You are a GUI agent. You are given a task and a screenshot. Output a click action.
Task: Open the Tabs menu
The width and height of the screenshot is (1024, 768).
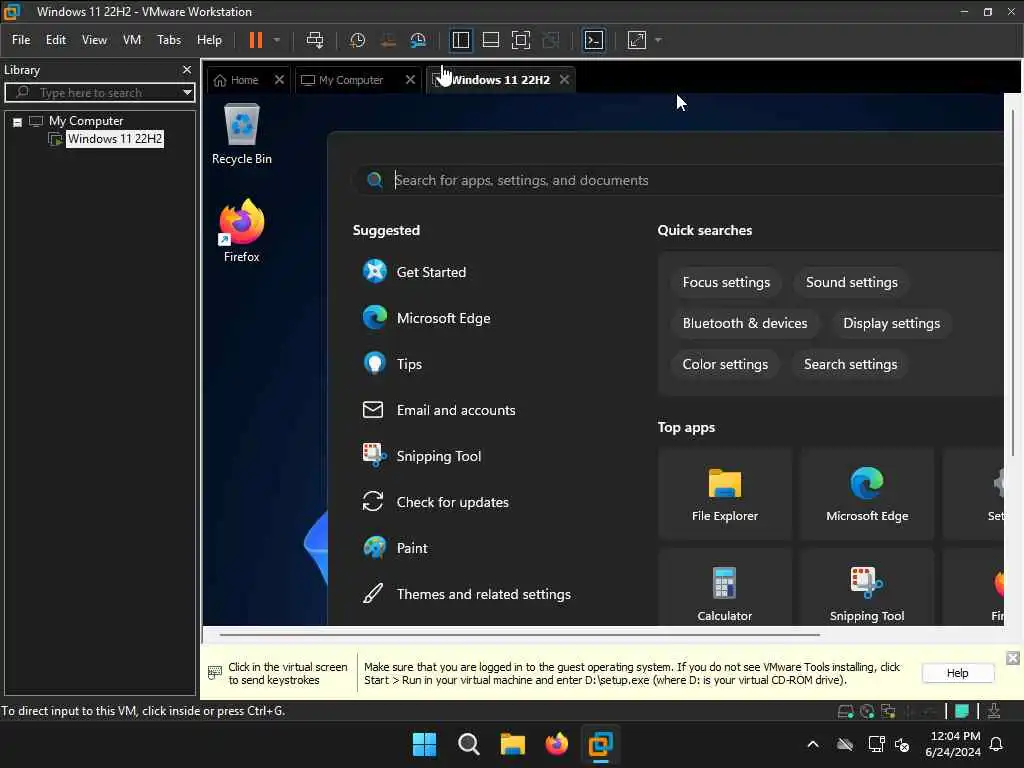point(168,40)
